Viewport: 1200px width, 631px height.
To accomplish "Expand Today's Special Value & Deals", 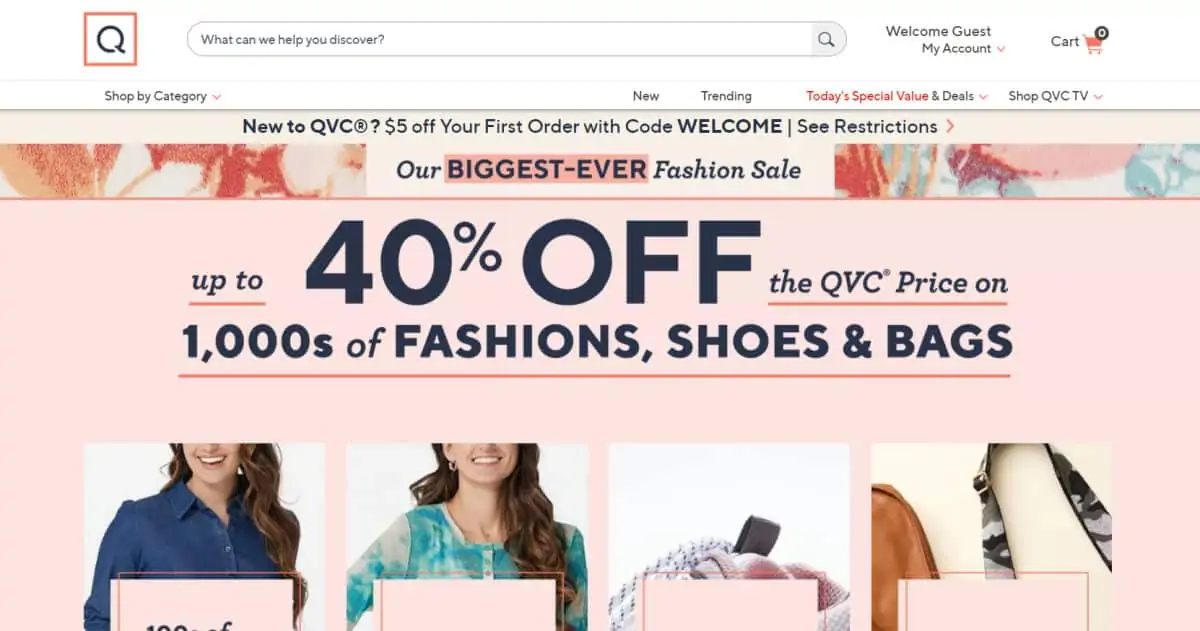I will pyautogui.click(x=897, y=97).
